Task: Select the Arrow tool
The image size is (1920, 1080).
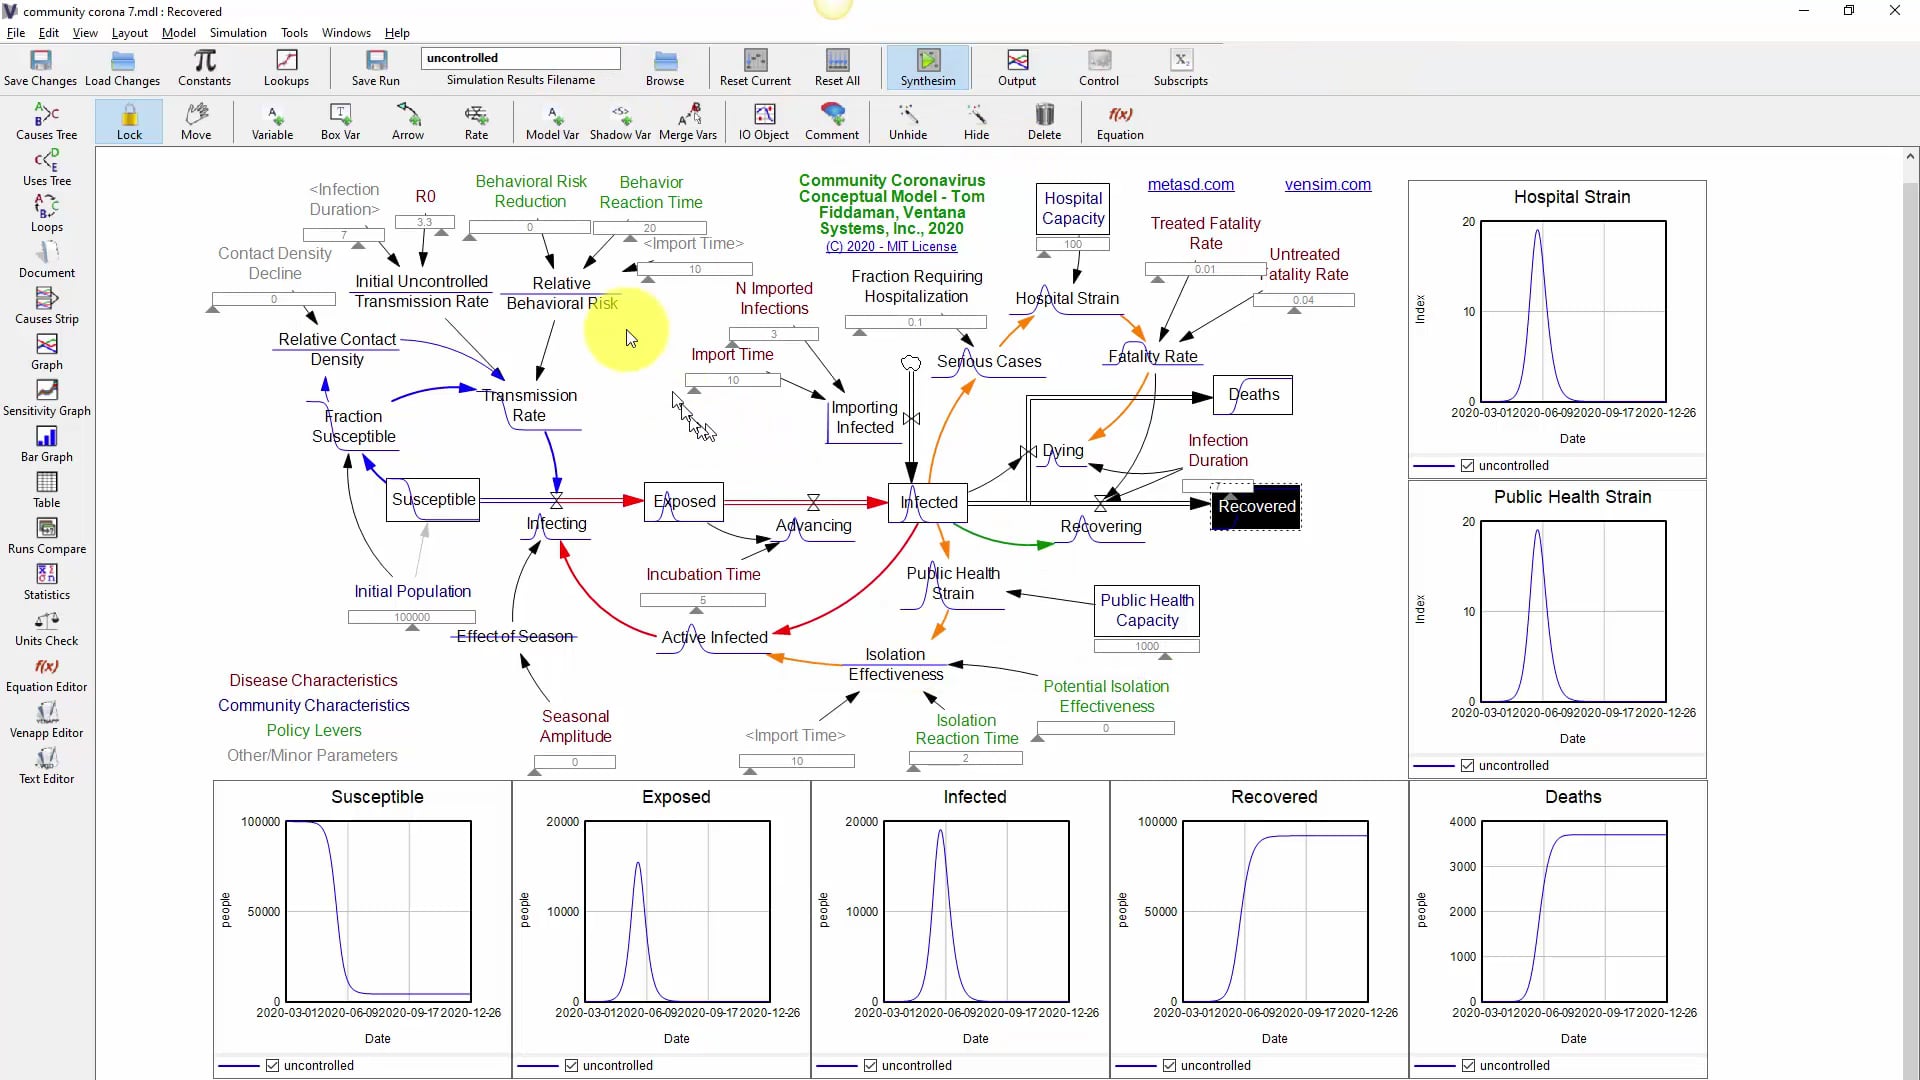Action: pyautogui.click(x=407, y=121)
